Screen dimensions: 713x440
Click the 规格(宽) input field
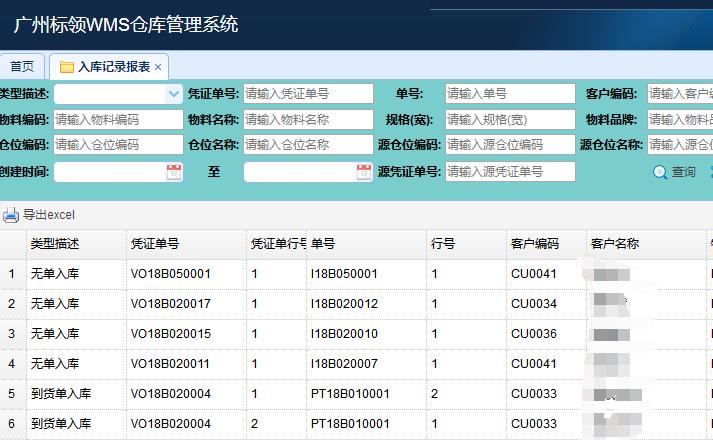pyautogui.click(x=510, y=120)
